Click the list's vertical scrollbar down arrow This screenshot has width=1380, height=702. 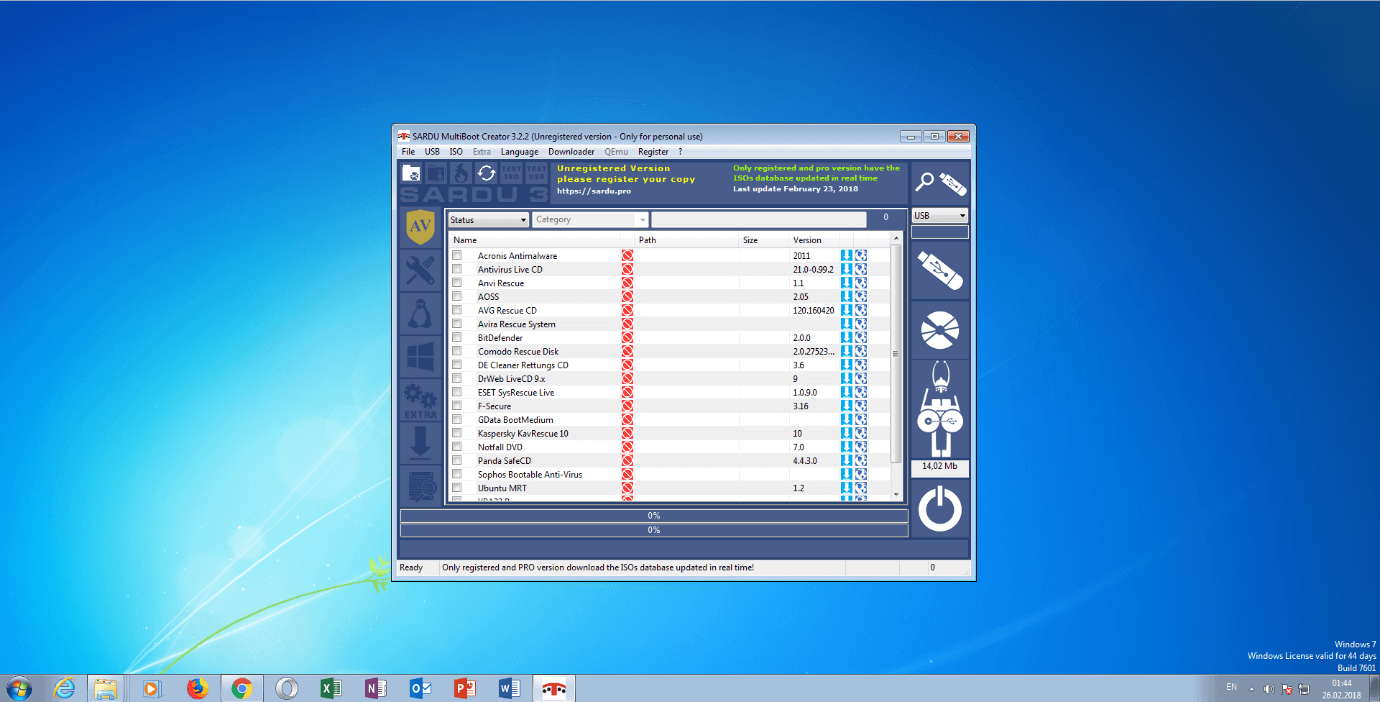(x=896, y=494)
